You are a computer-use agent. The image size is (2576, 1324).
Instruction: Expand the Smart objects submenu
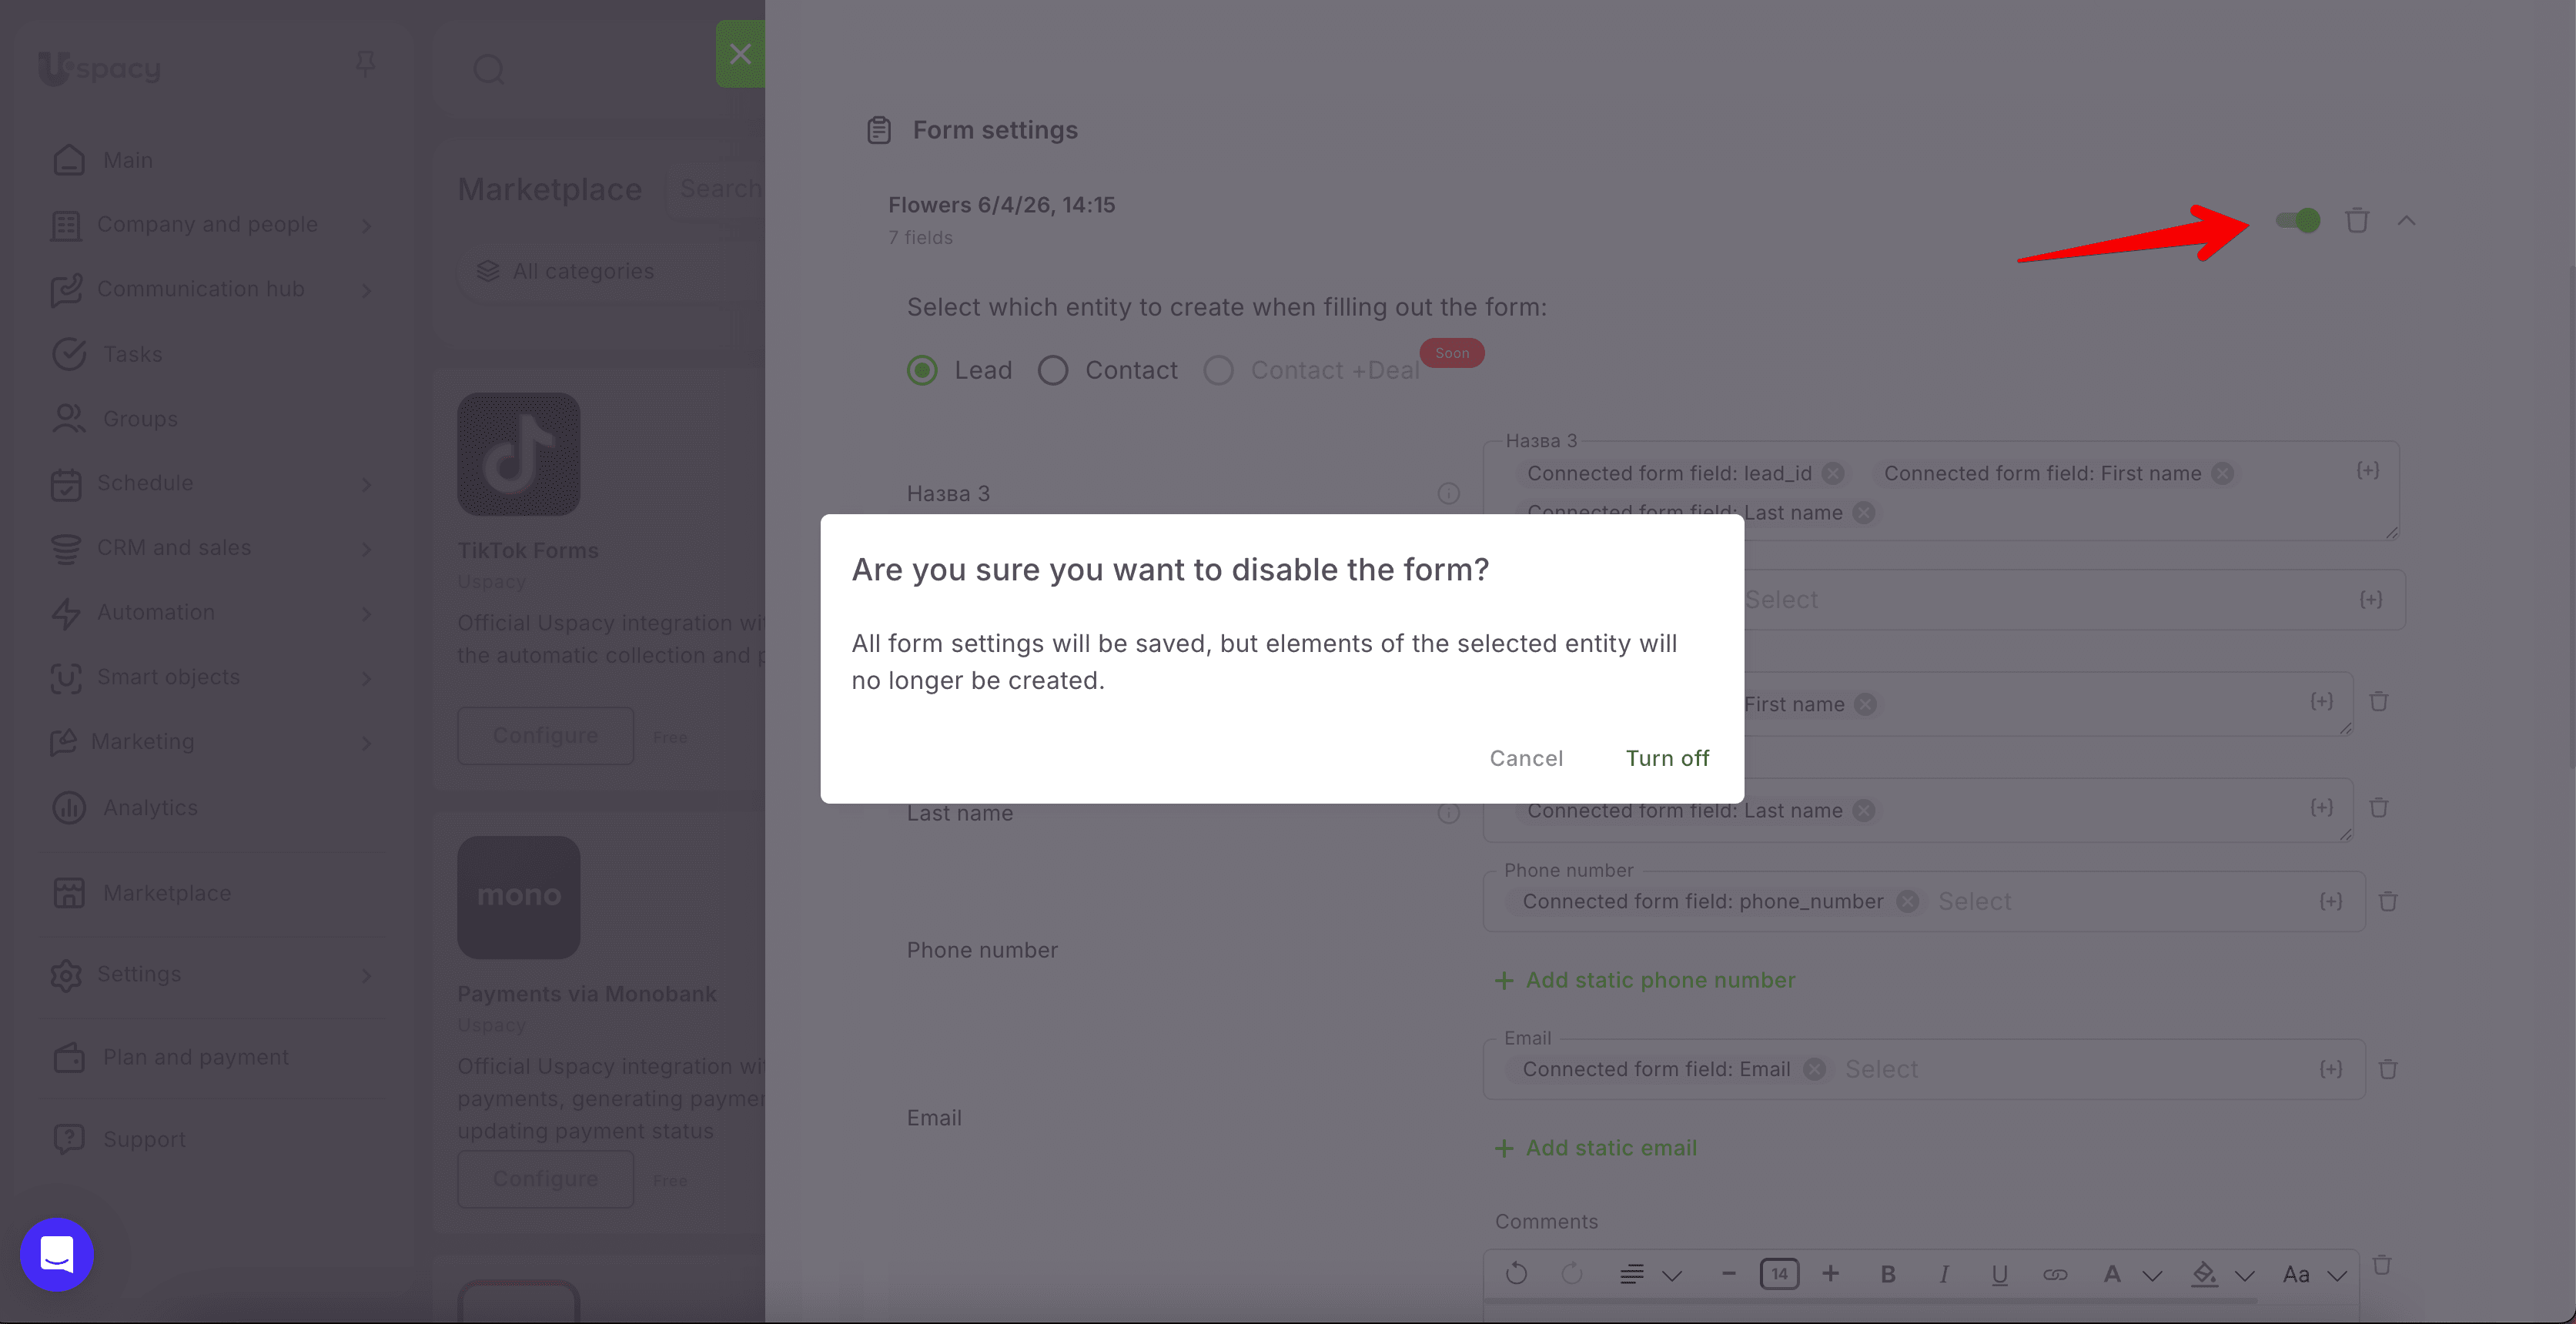tap(366, 678)
